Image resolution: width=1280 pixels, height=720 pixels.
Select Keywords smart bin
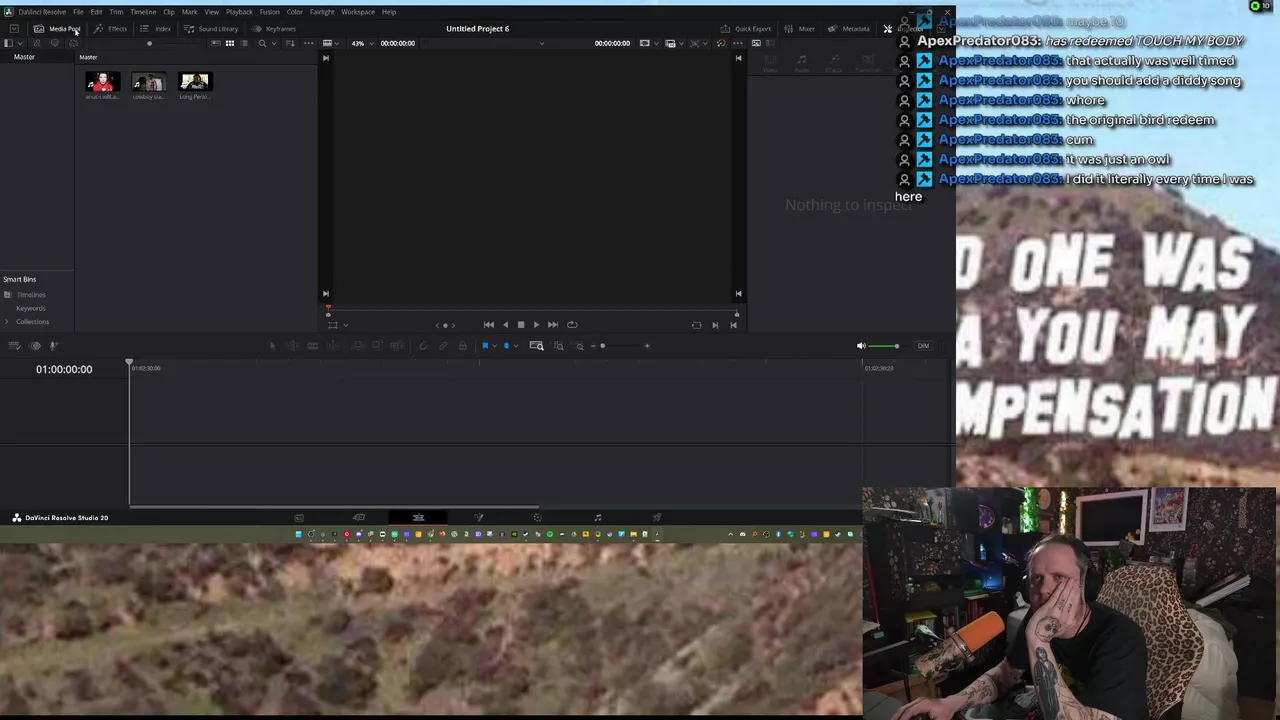pyautogui.click(x=31, y=308)
